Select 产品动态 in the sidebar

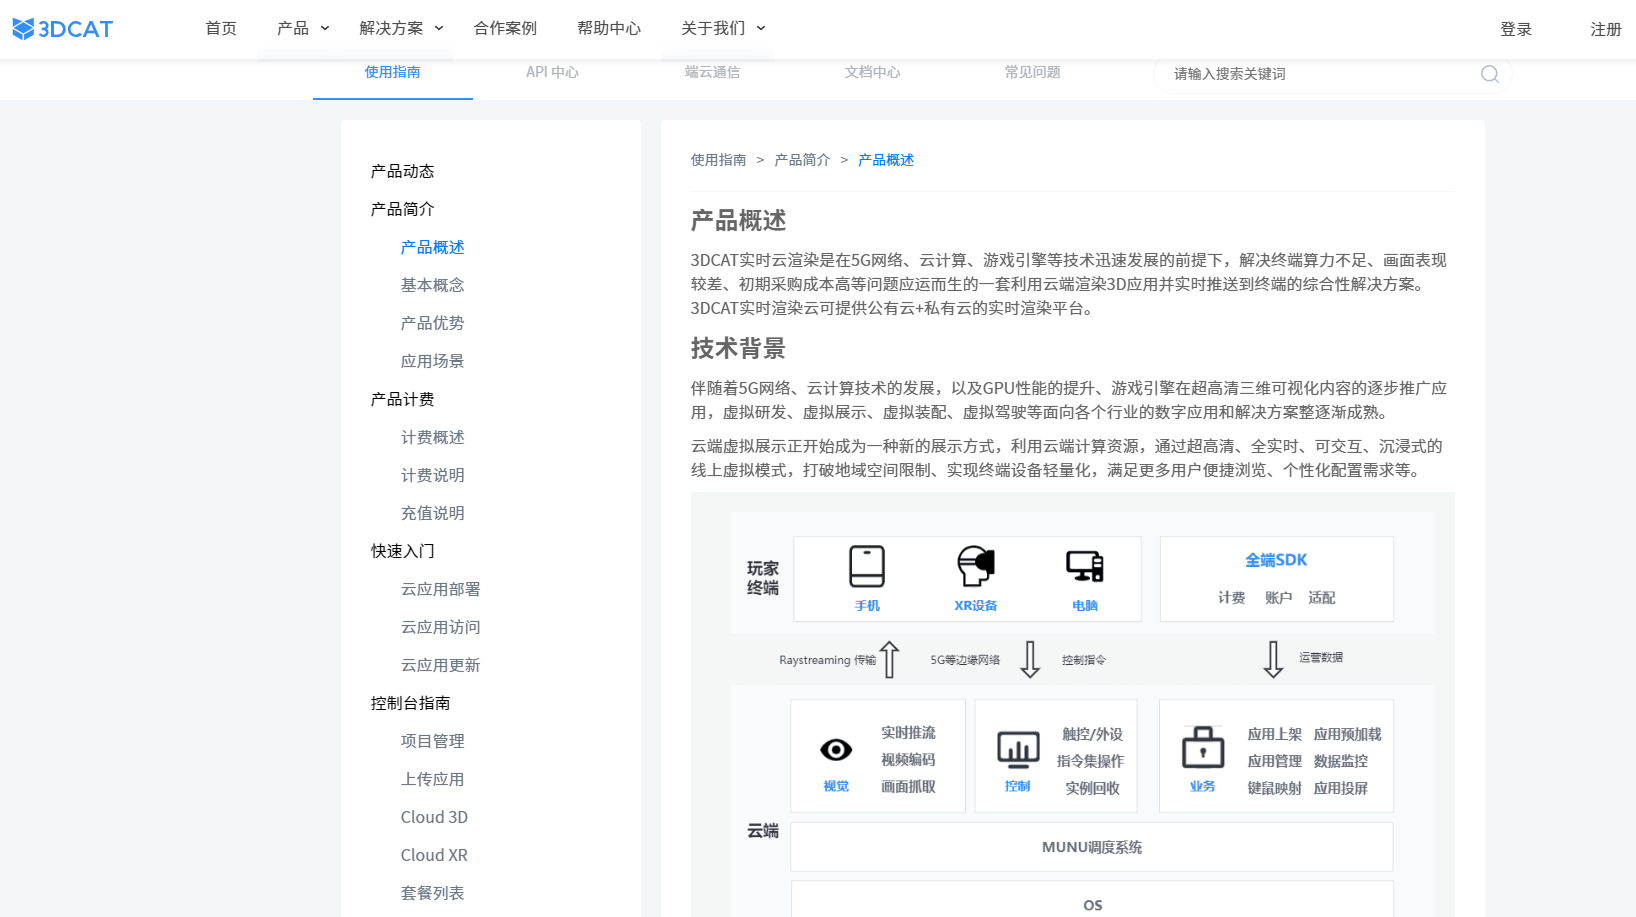403,171
